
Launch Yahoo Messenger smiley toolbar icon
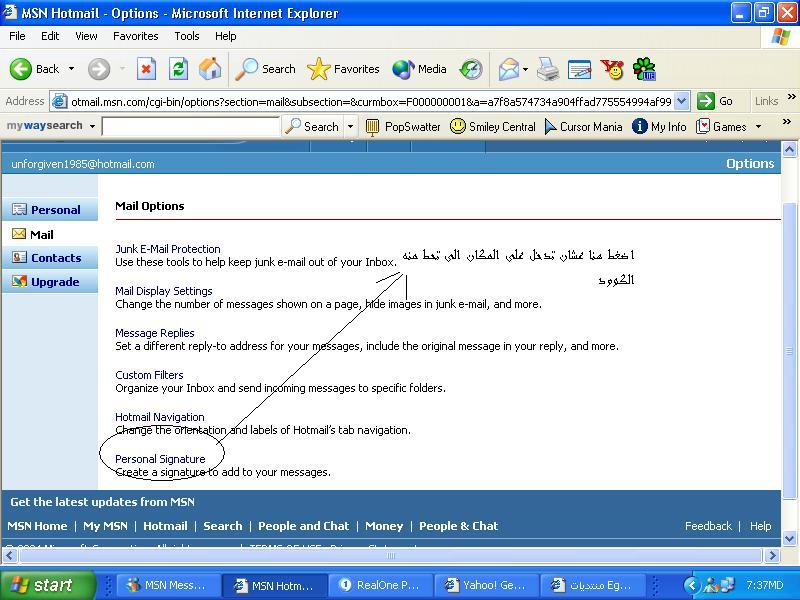click(612, 69)
